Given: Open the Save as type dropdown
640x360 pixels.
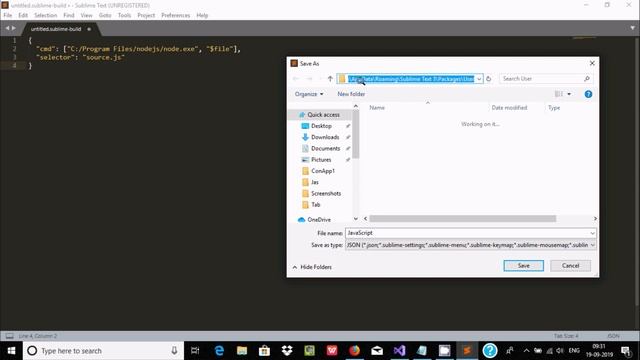Looking at the screenshot, I should tap(592, 245).
